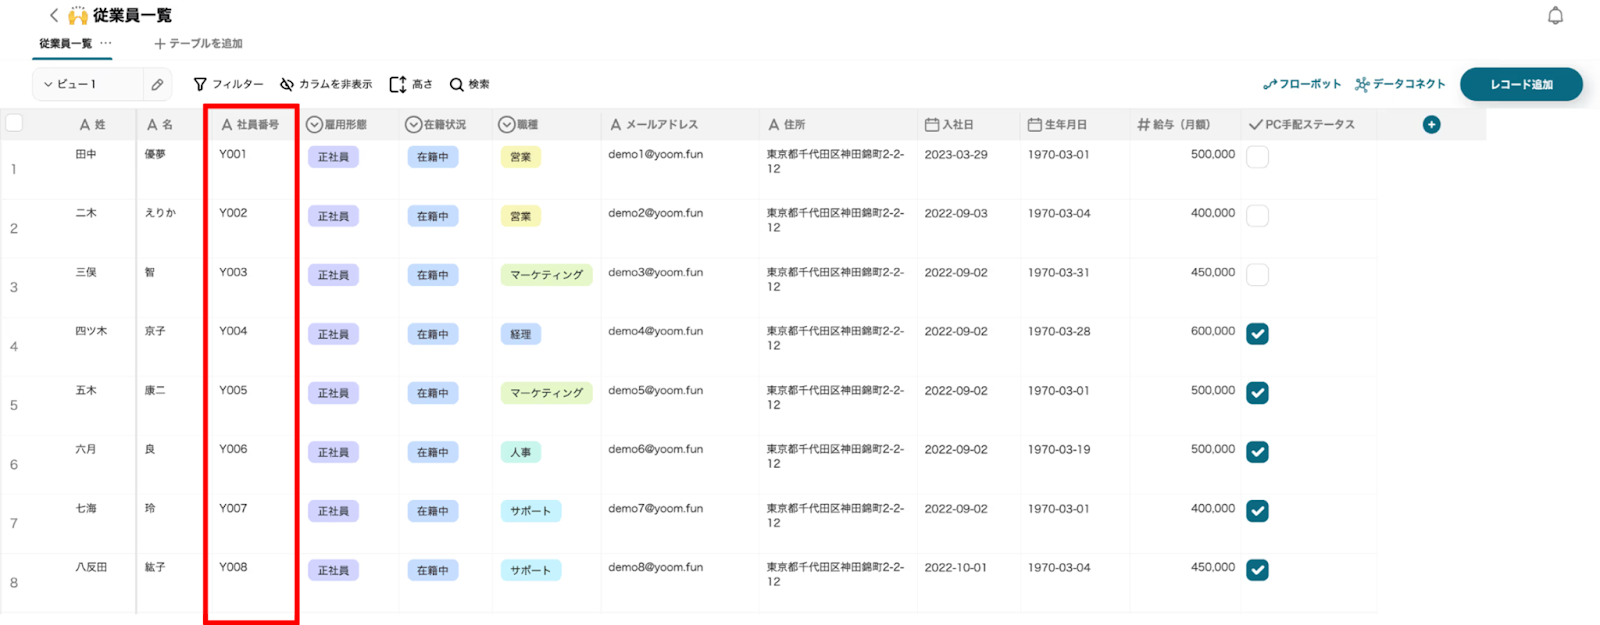Click the address cell in row Y001
The height and width of the screenshot is (625, 1600).
pyautogui.click(x=835, y=161)
